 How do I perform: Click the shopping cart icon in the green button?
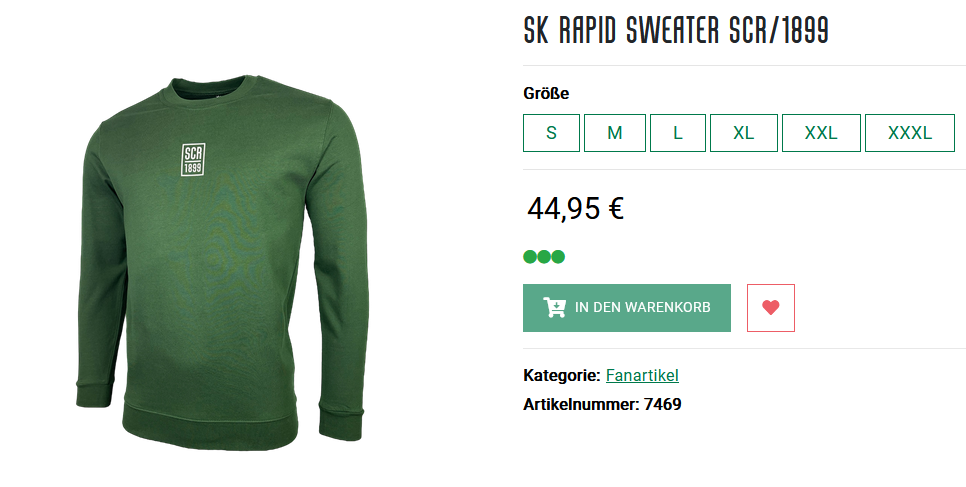[554, 307]
